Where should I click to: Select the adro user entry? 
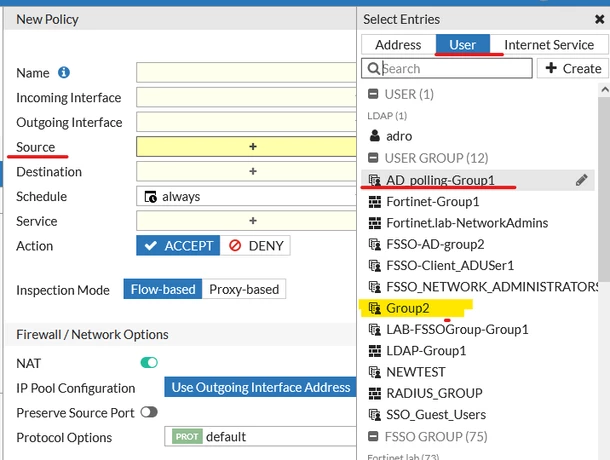(x=478, y=136)
